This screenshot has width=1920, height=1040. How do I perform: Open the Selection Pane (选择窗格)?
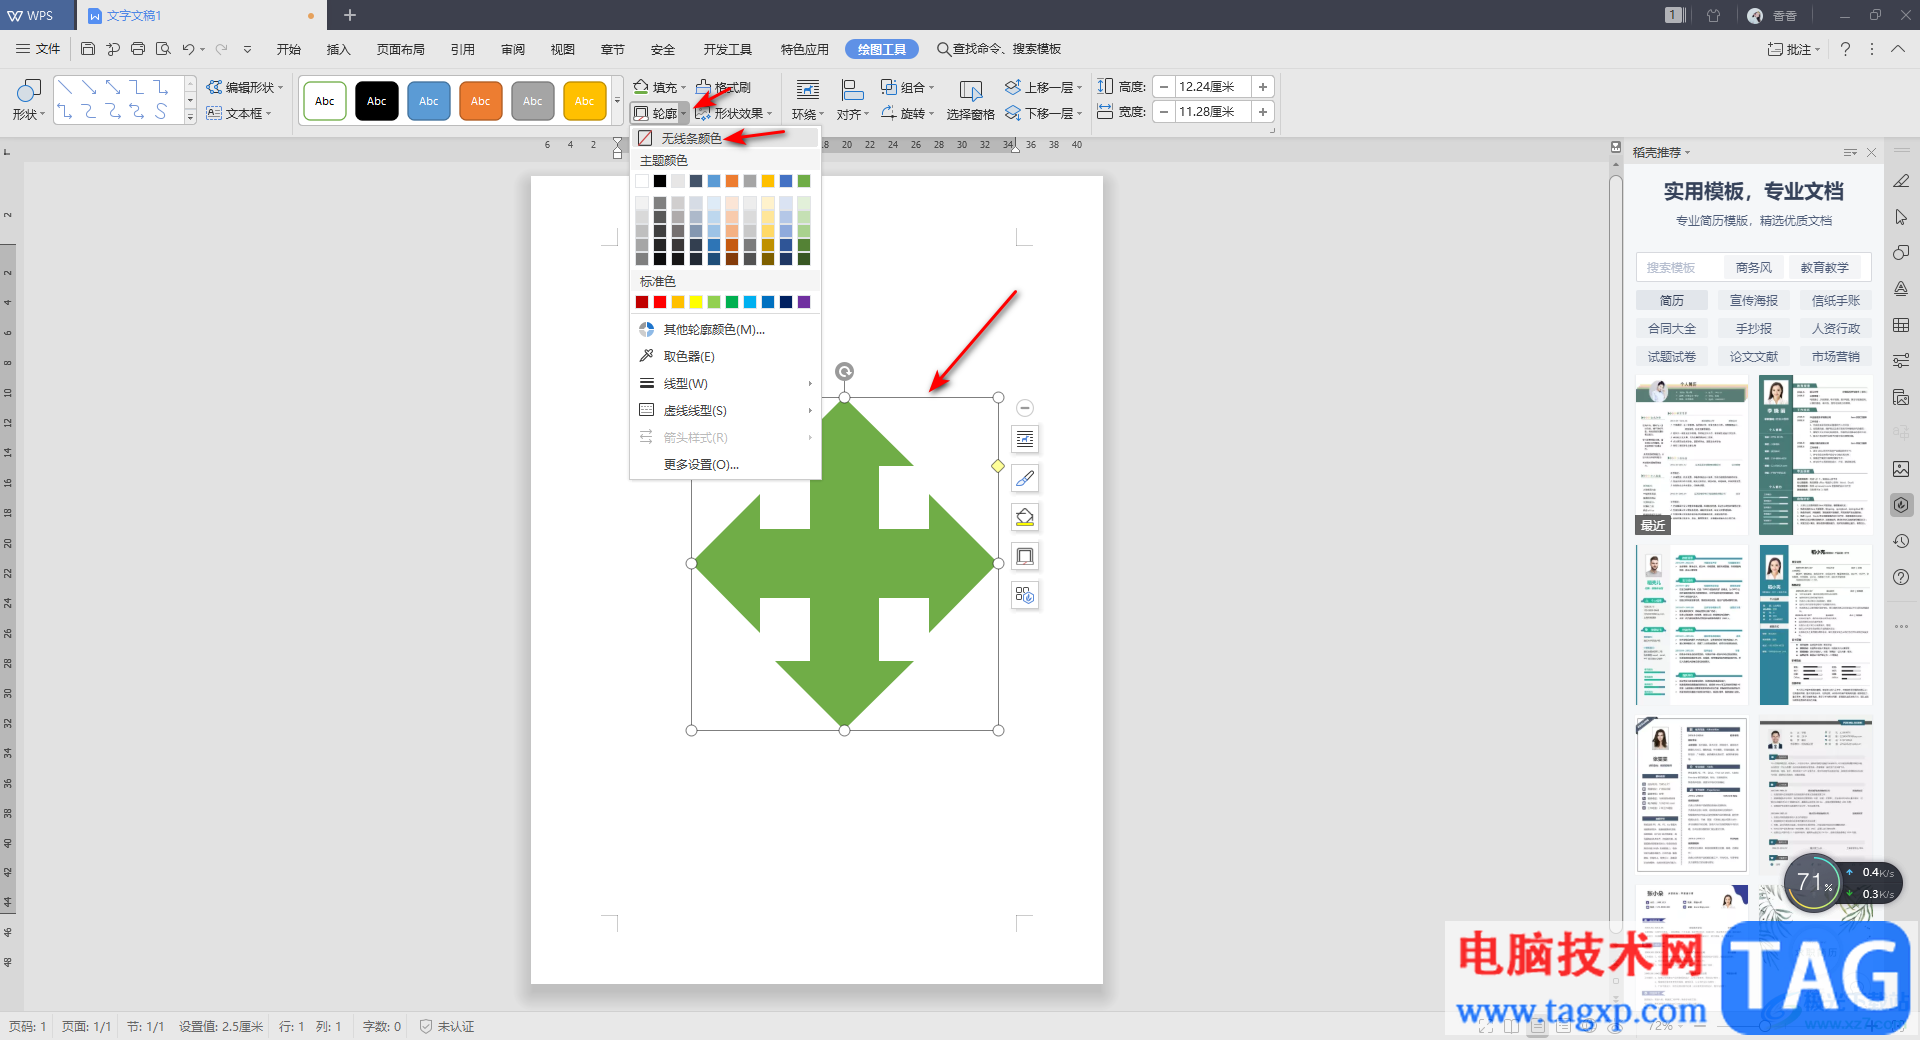970,101
